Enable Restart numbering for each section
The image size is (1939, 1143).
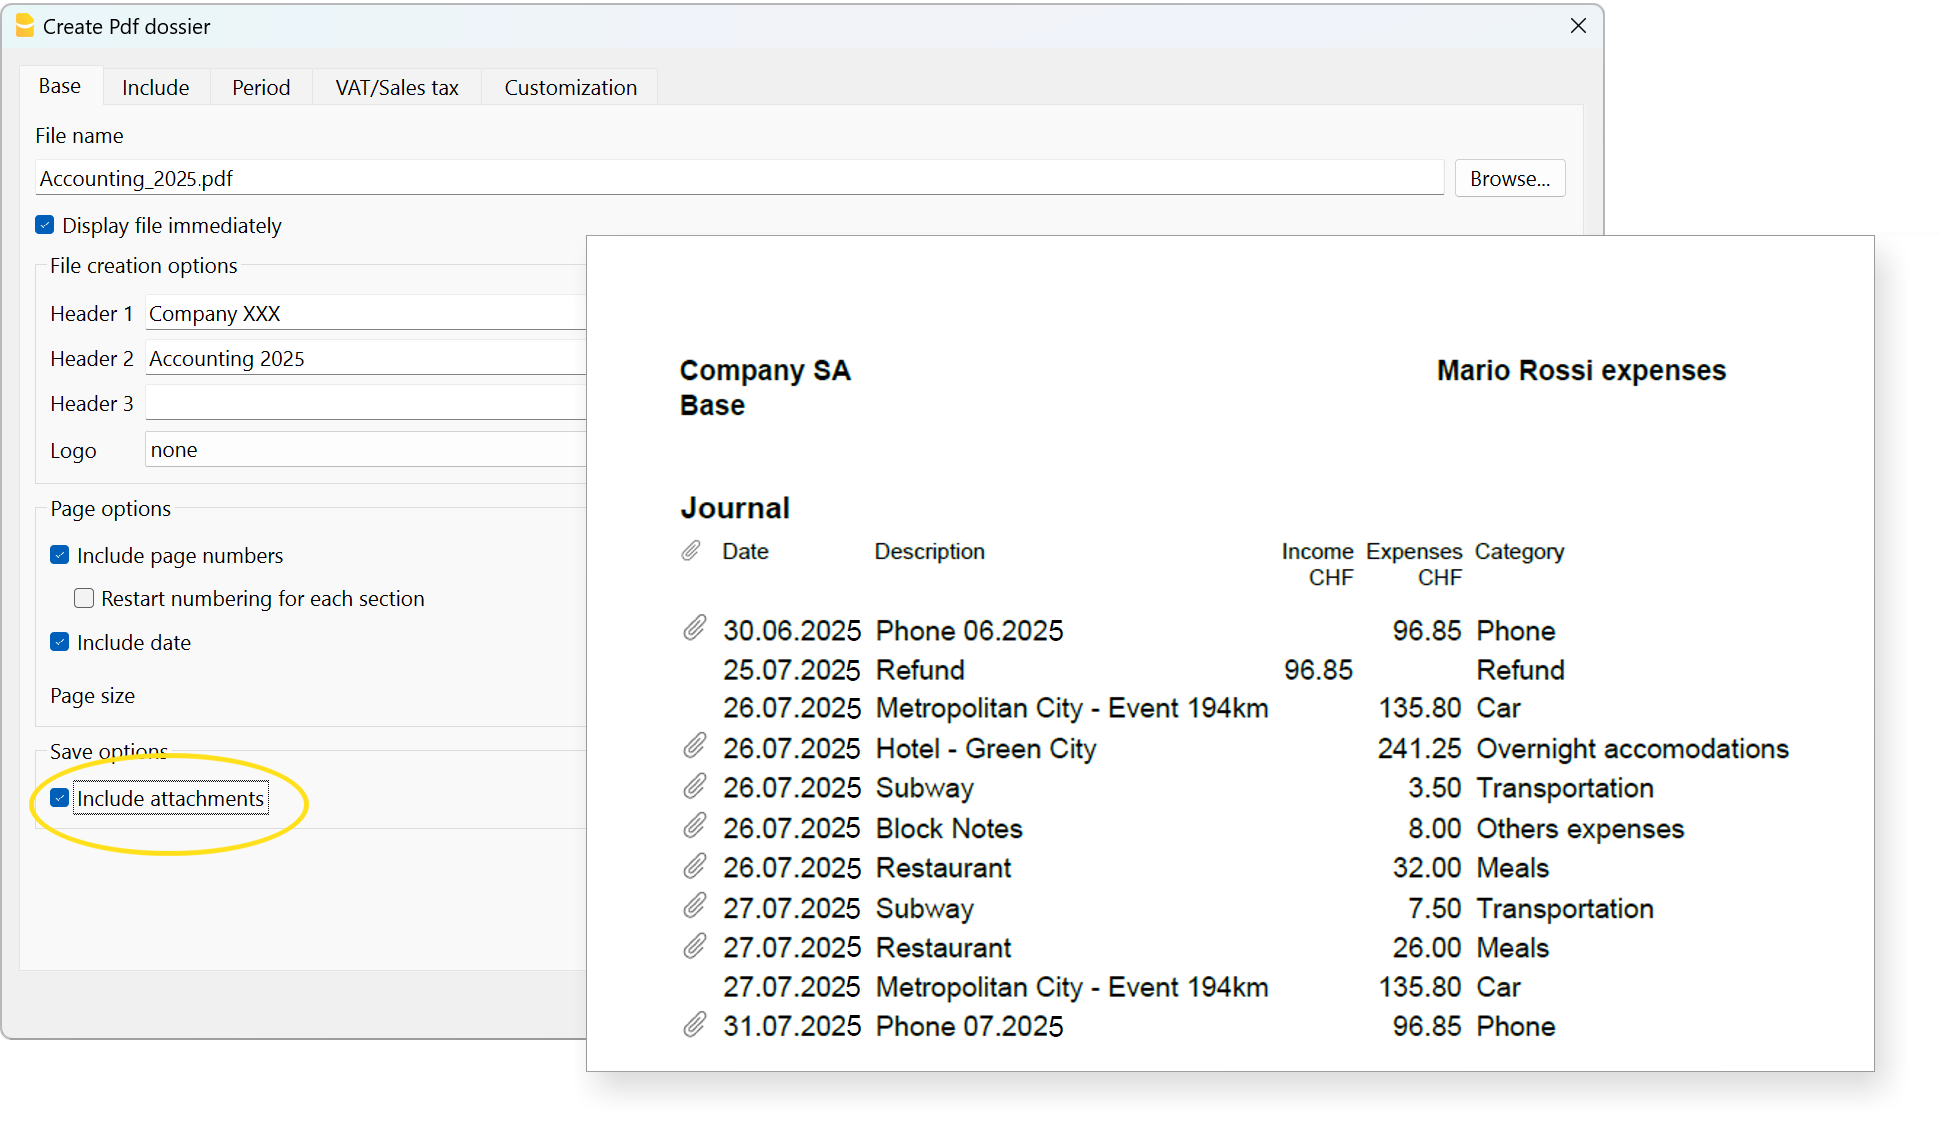point(84,598)
